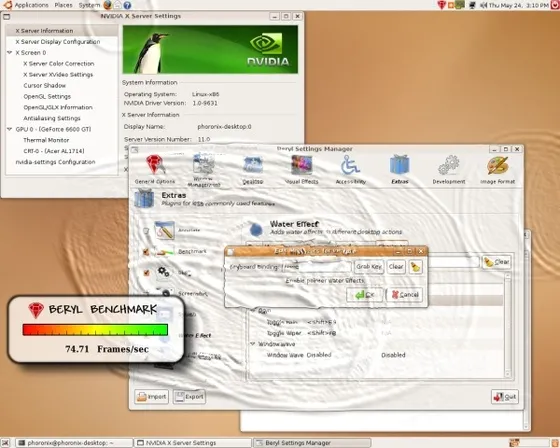Select OpenGL Settings entry
Screen dimensions: 560x448
47,96
